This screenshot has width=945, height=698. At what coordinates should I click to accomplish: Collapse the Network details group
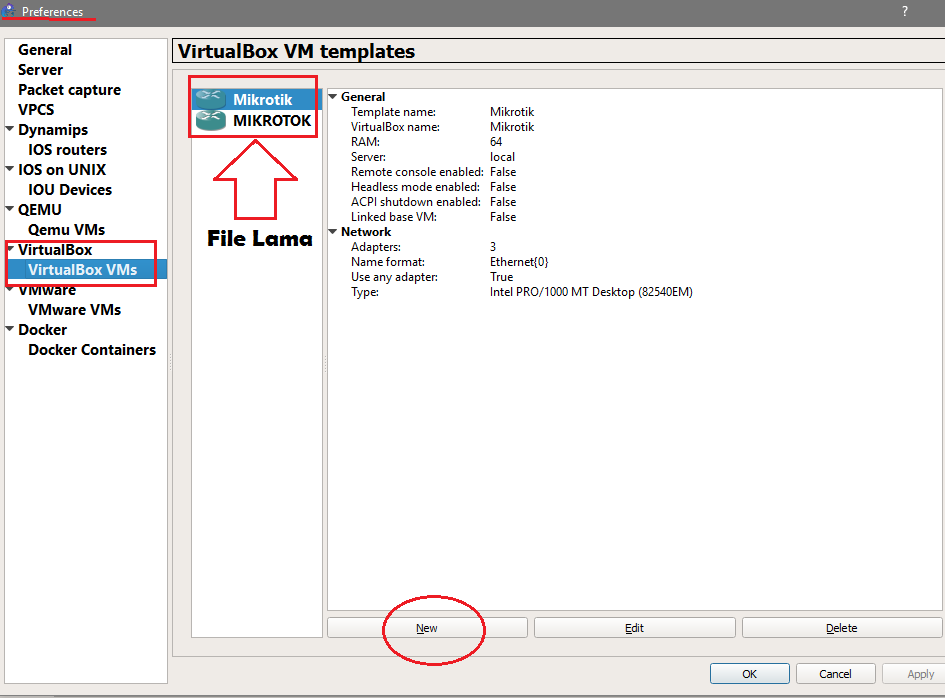point(332,231)
